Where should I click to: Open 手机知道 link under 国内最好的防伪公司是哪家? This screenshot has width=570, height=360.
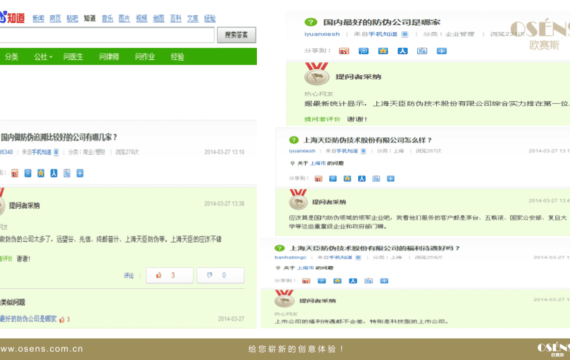(x=383, y=34)
